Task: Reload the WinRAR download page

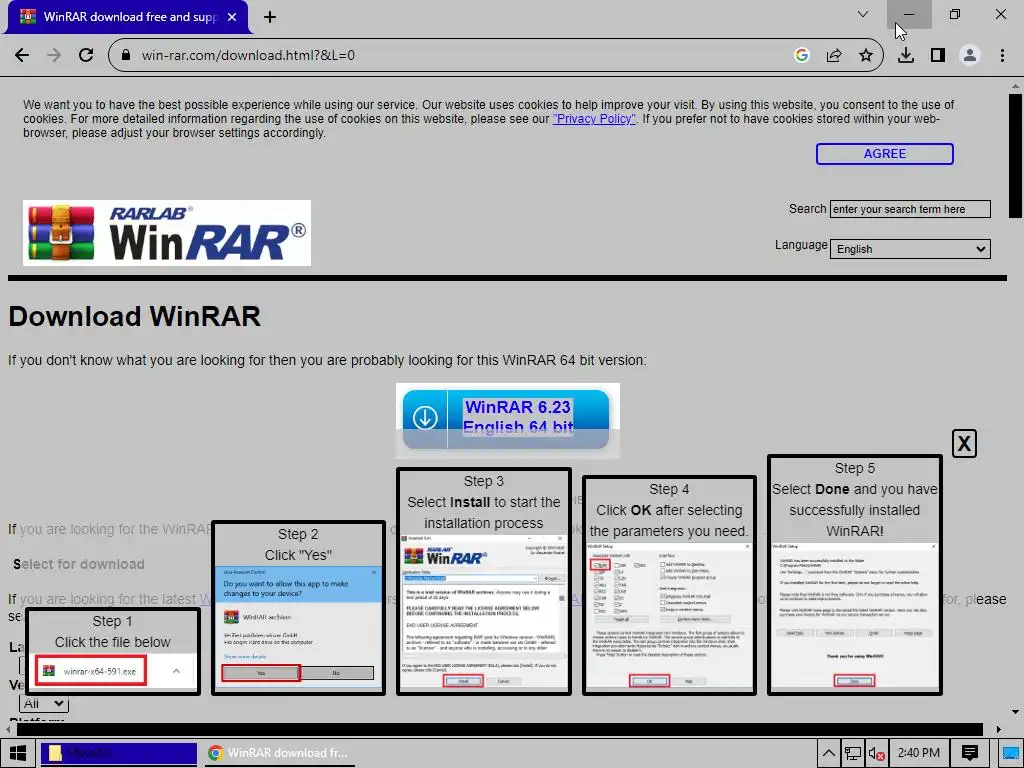Action: [86, 56]
